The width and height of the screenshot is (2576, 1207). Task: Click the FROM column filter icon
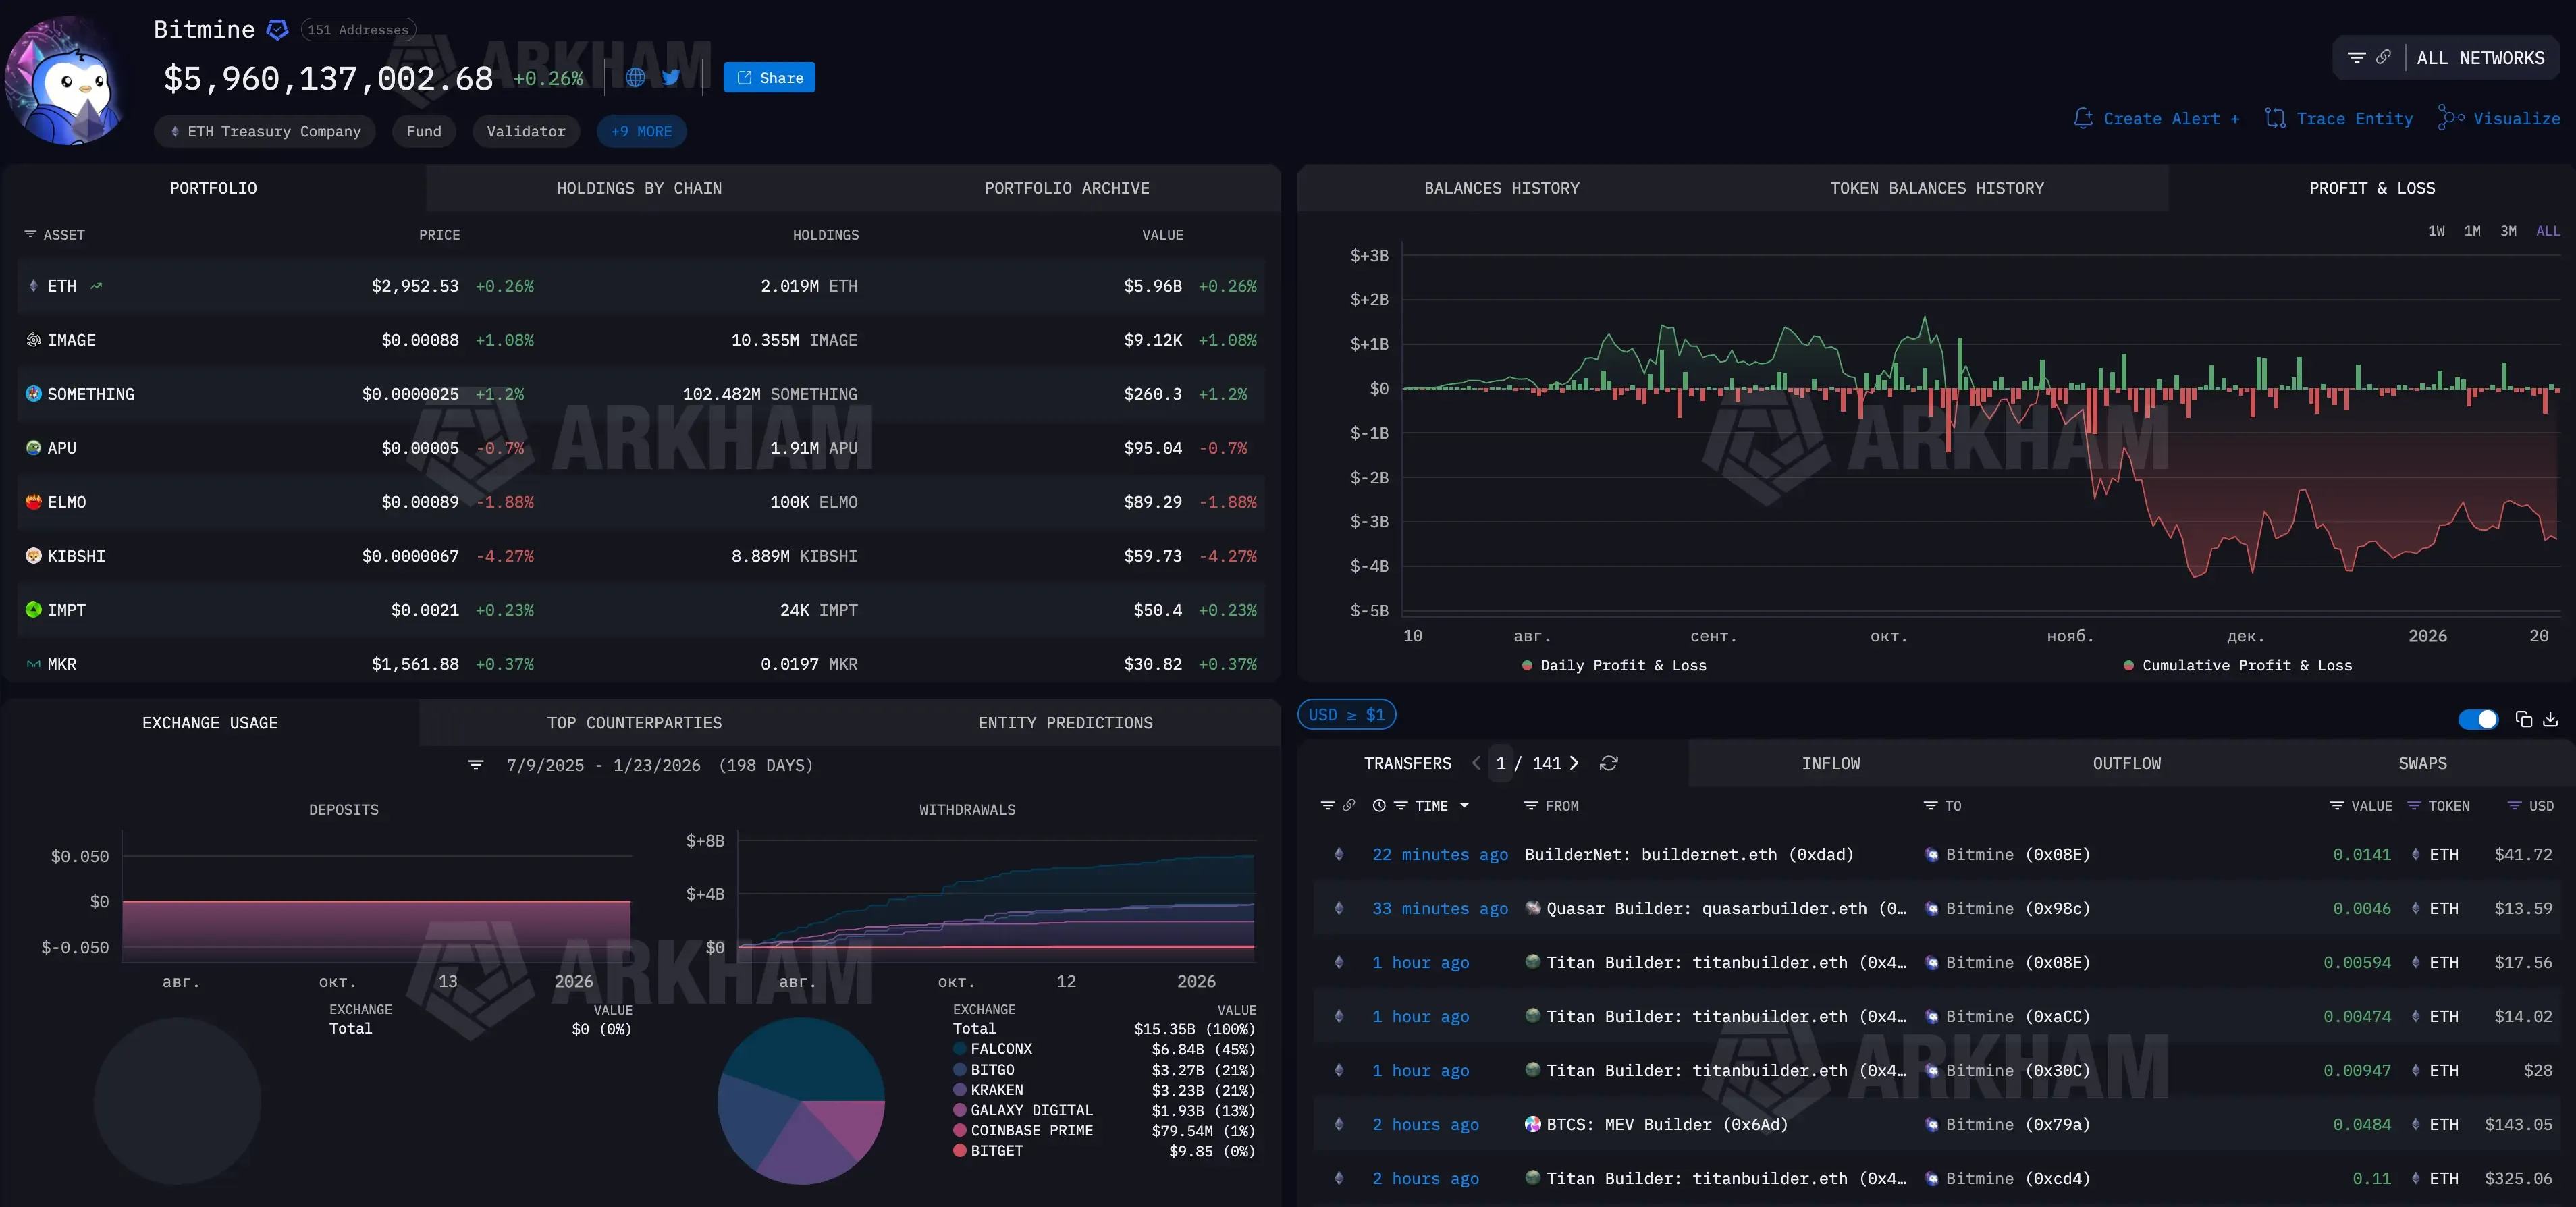pos(1530,806)
